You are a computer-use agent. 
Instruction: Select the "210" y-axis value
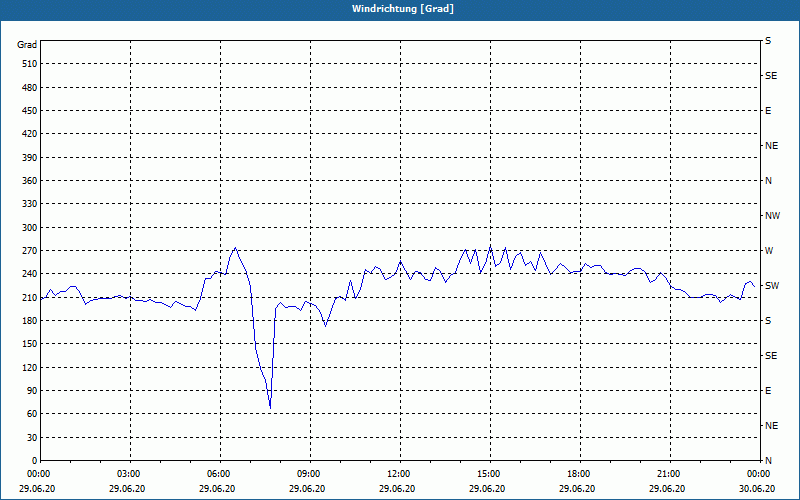[30, 297]
